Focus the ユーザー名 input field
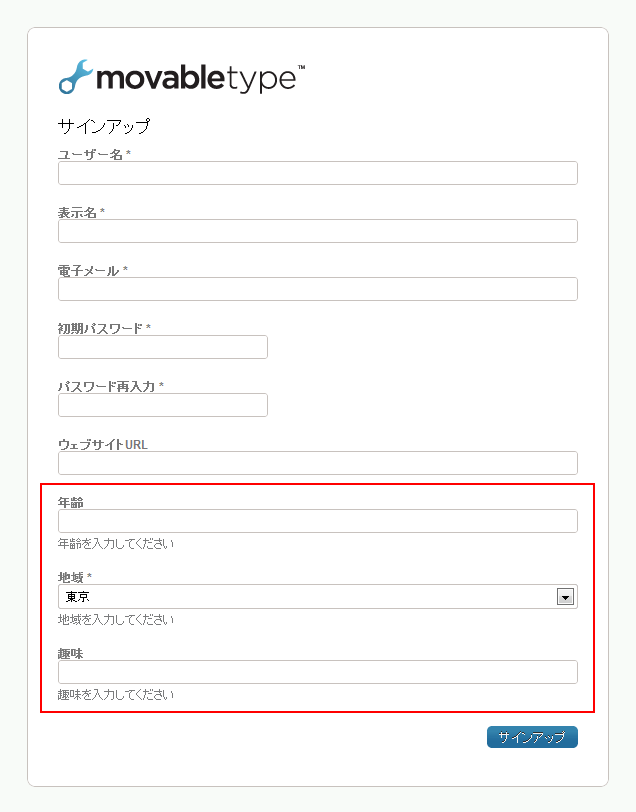The width and height of the screenshot is (636, 812). (317, 173)
